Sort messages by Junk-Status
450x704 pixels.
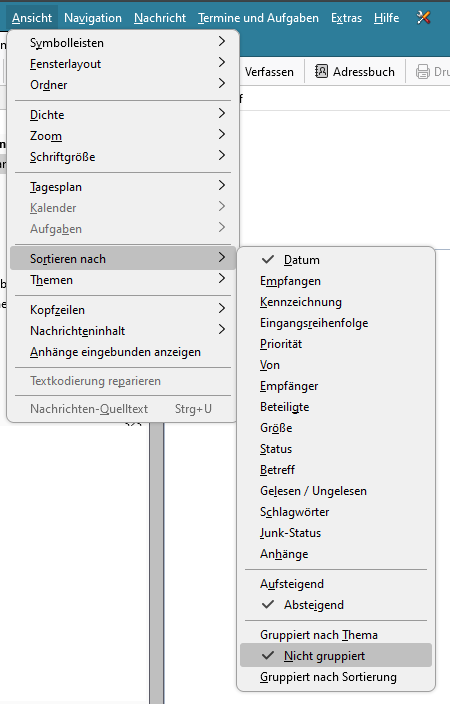click(336, 533)
